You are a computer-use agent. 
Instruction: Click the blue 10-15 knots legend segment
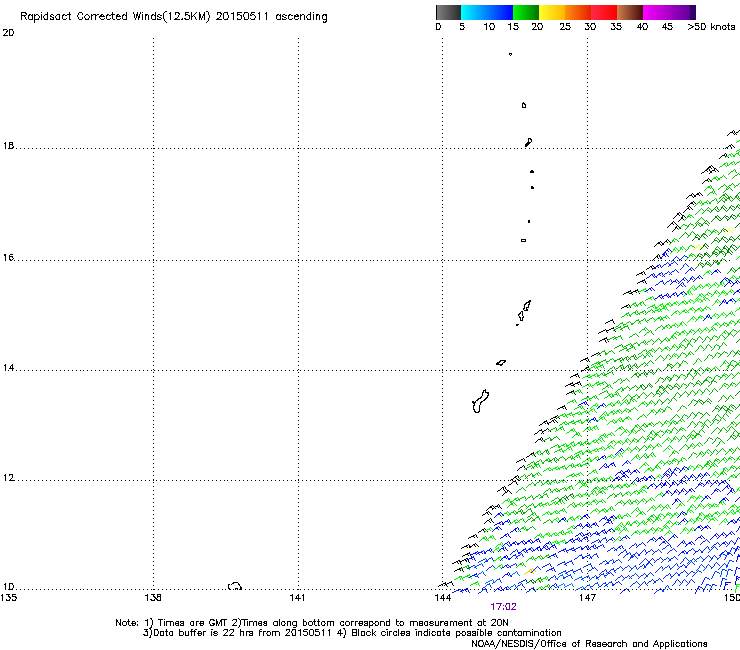point(500,12)
